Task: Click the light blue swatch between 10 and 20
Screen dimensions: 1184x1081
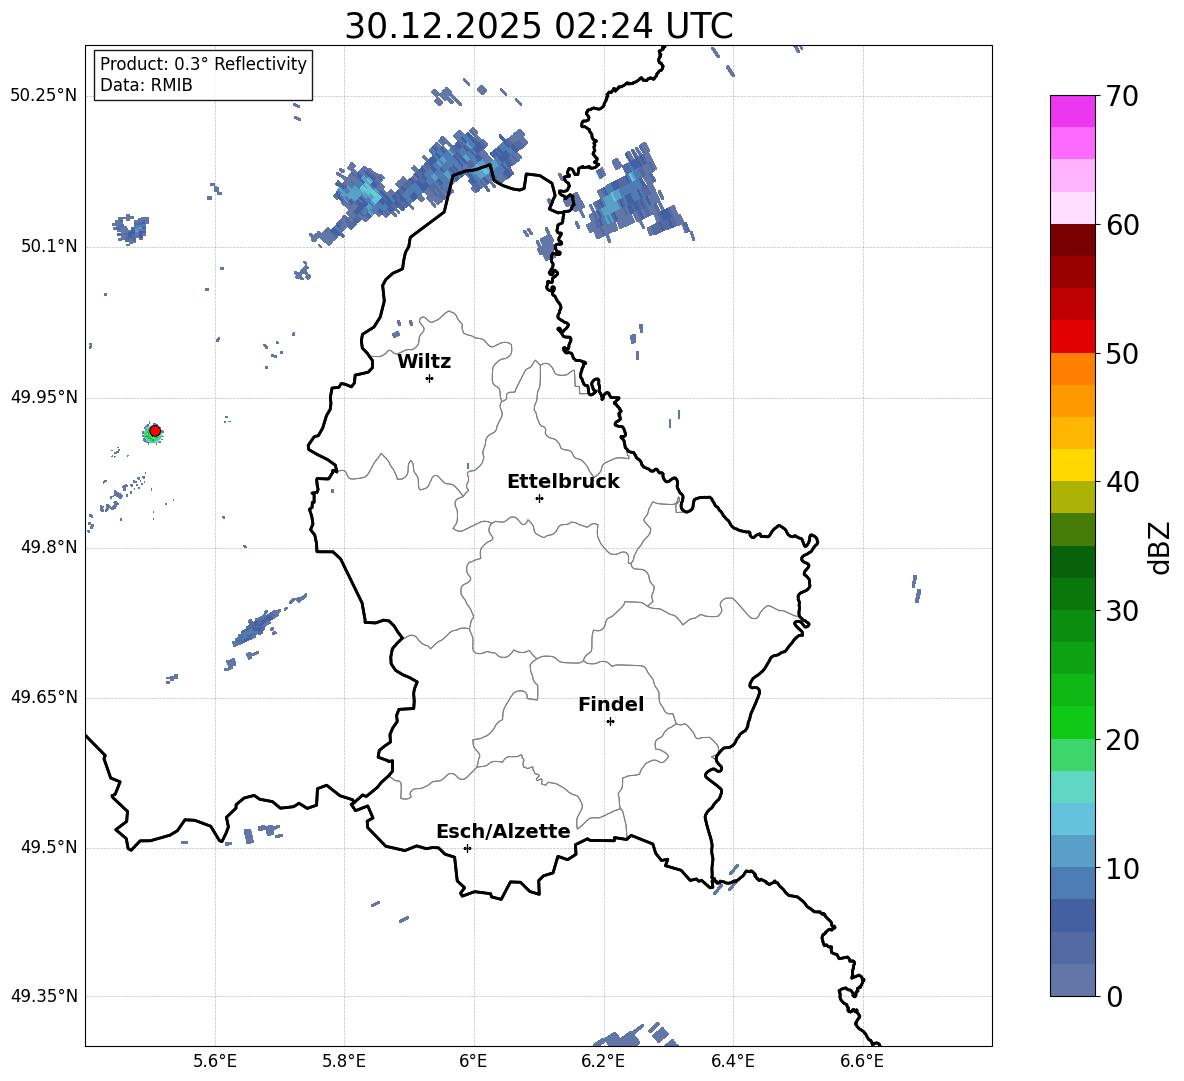Action: [1072, 819]
